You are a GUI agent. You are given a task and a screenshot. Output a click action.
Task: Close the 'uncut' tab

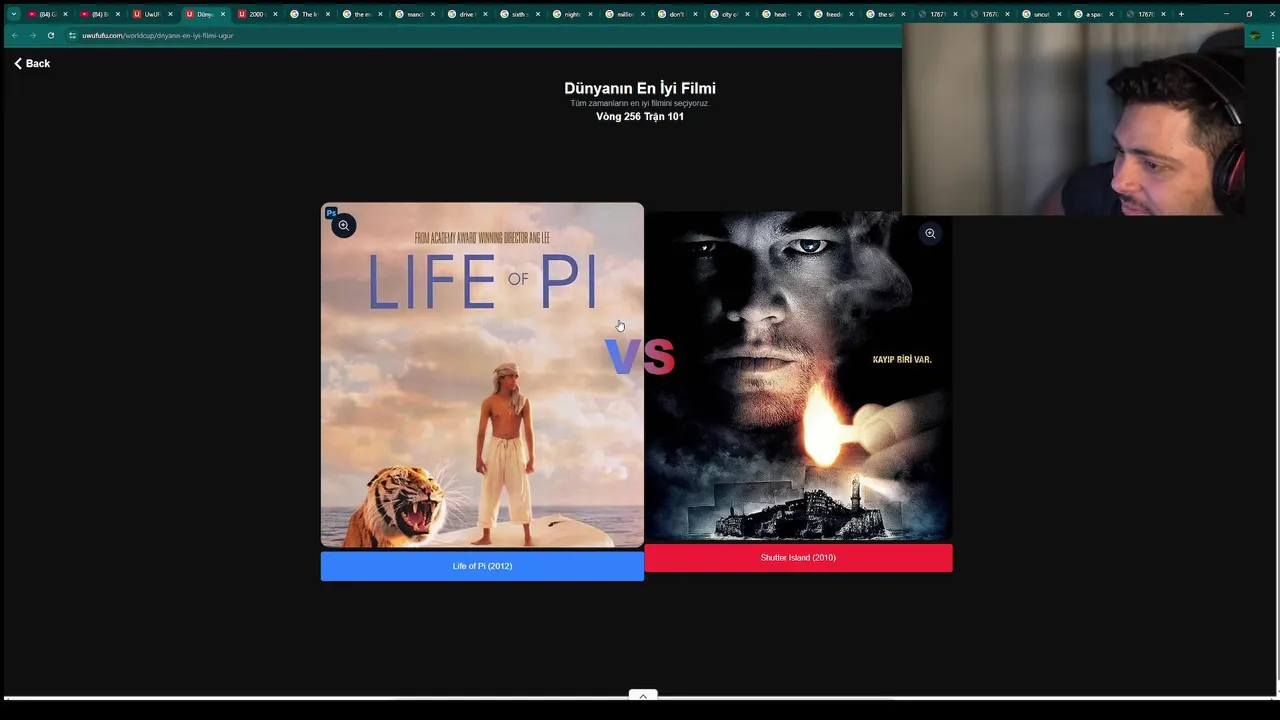pyautogui.click(x=1059, y=14)
